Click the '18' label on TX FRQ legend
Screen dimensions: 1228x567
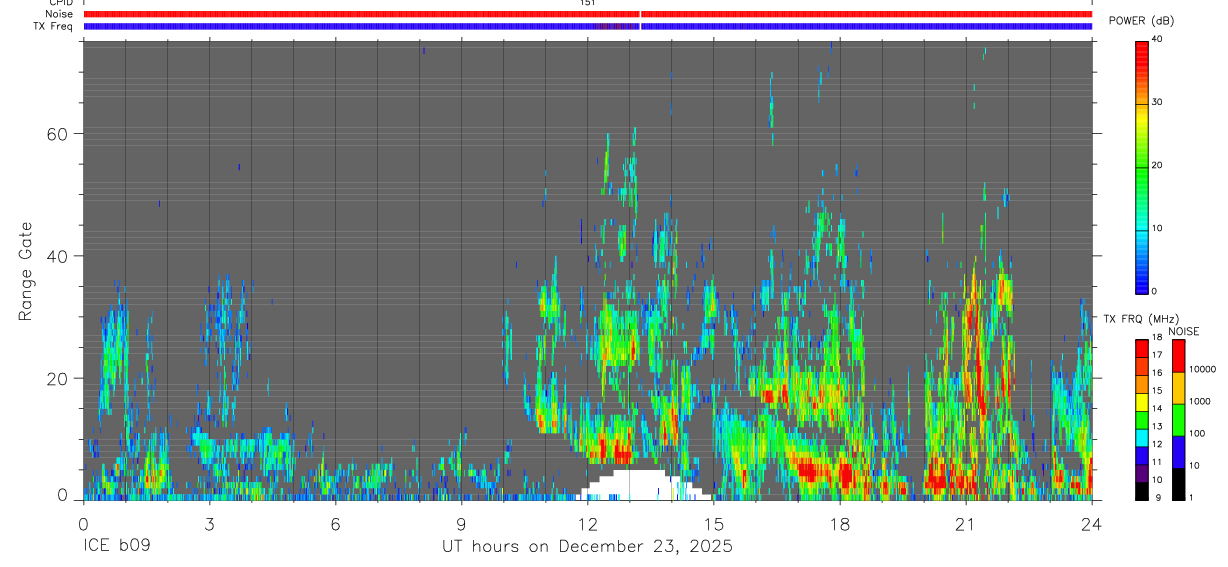pyautogui.click(x=1156, y=338)
